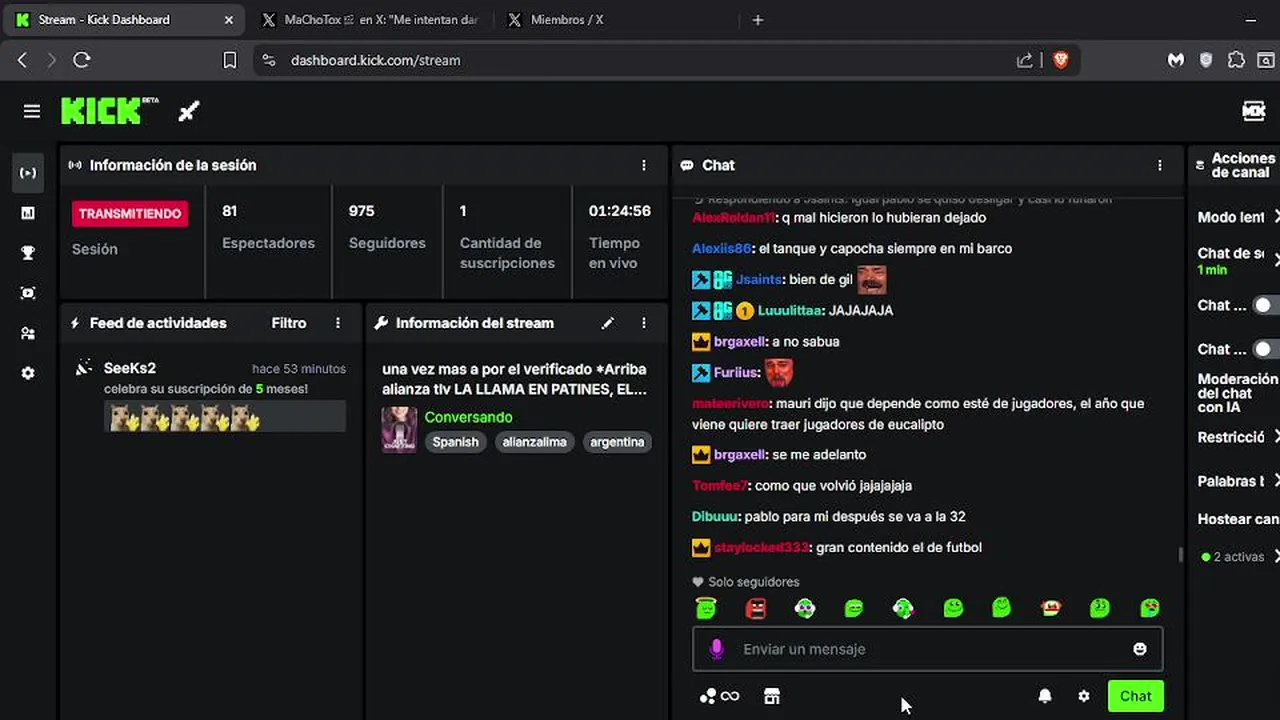Switch to the Stream - Kick Dashboard tab
The height and width of the screenshot is (720, 1280).
coord(122,20)
